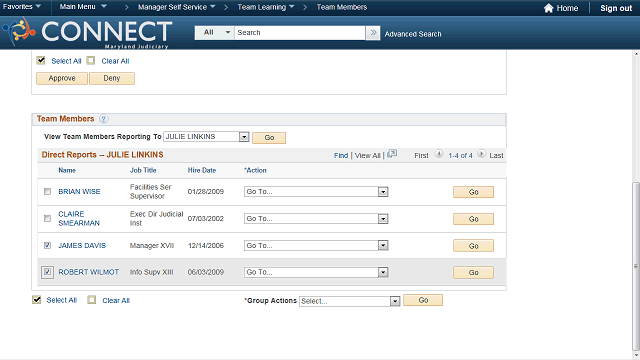
Task: Open Team Learning breadcrumb menu
Action: [x=266, y=7]
